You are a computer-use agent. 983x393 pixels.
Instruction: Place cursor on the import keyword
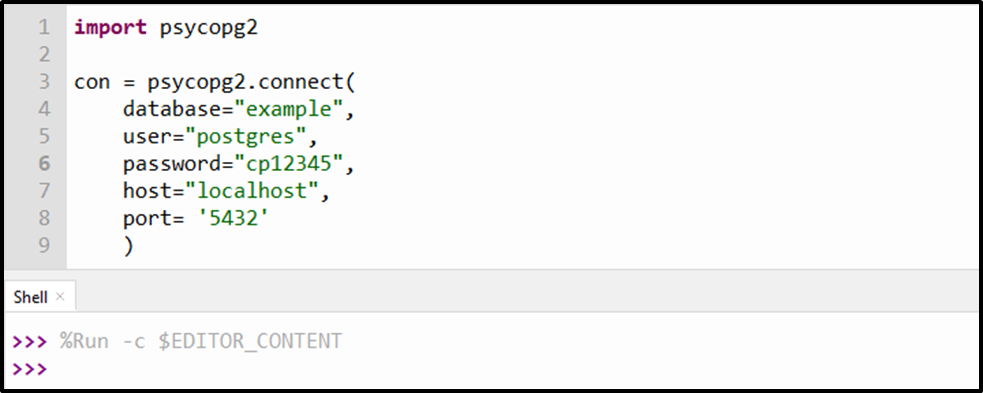click(110, 28)
